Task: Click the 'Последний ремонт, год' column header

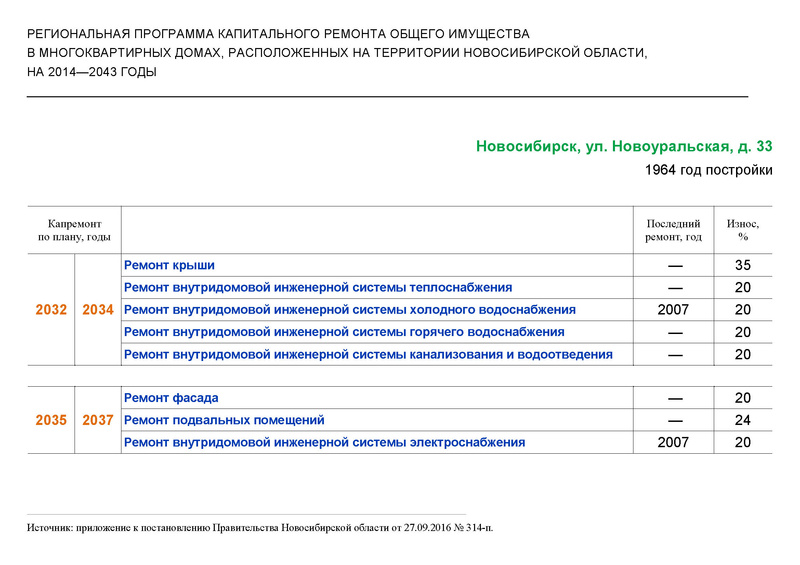Action: [x=673, y=230]
